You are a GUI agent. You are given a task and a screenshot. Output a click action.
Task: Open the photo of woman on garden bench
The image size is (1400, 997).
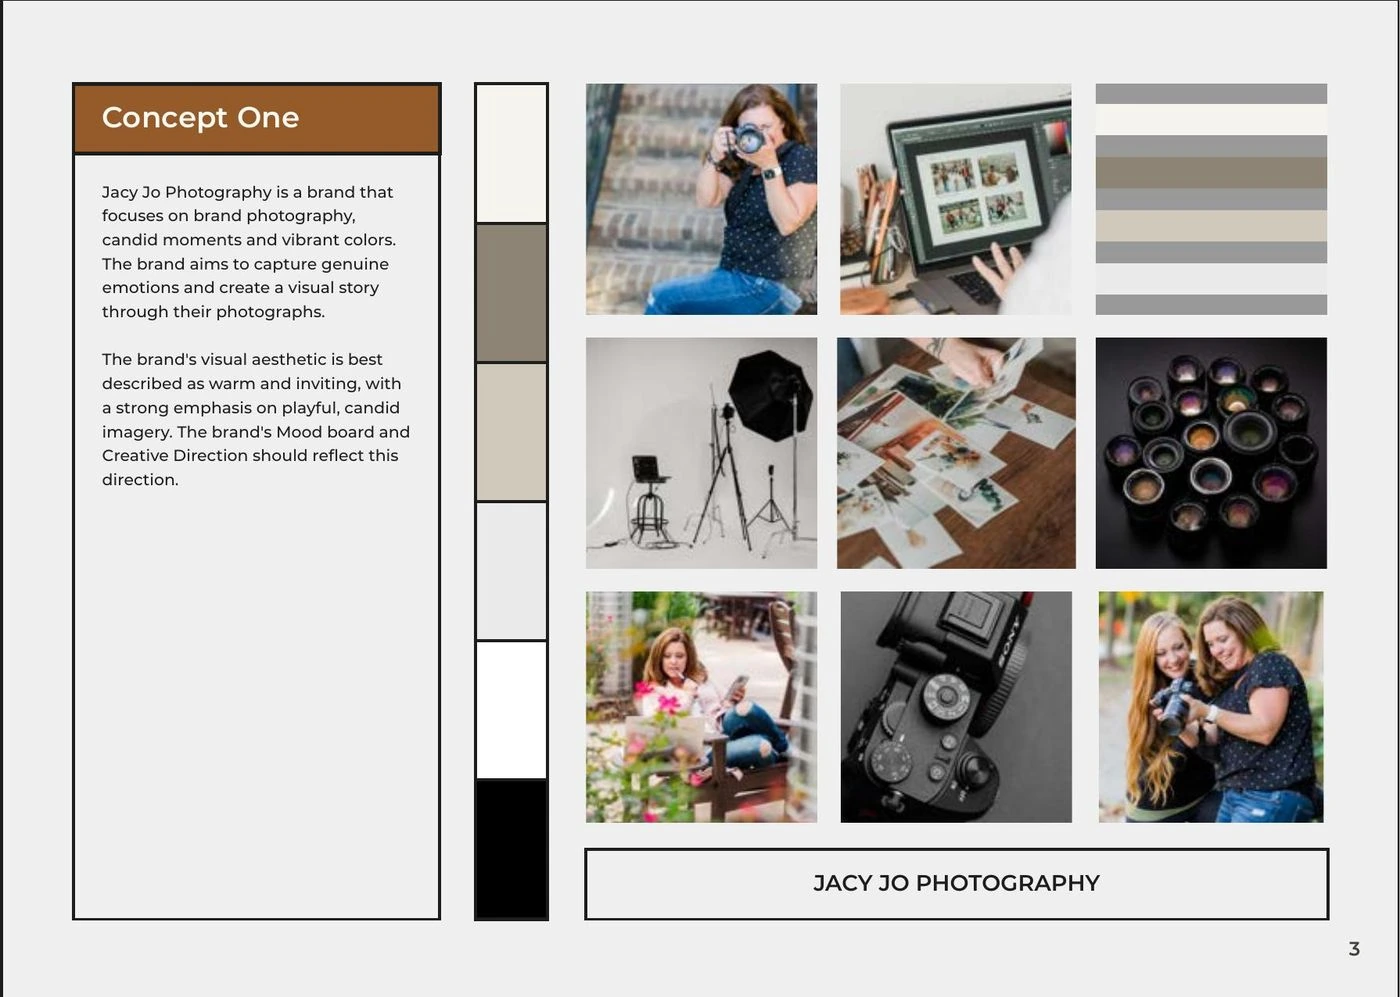tap(701, 707)
